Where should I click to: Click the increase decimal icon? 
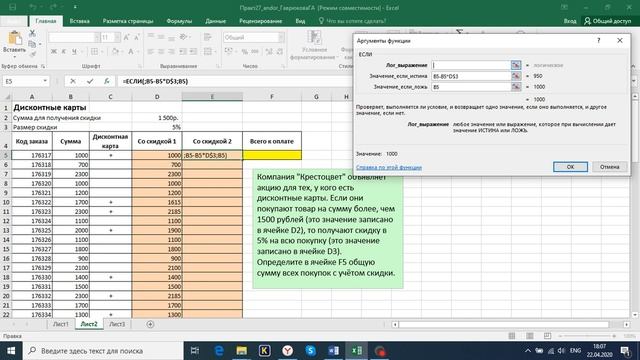[x=269, y=51]
